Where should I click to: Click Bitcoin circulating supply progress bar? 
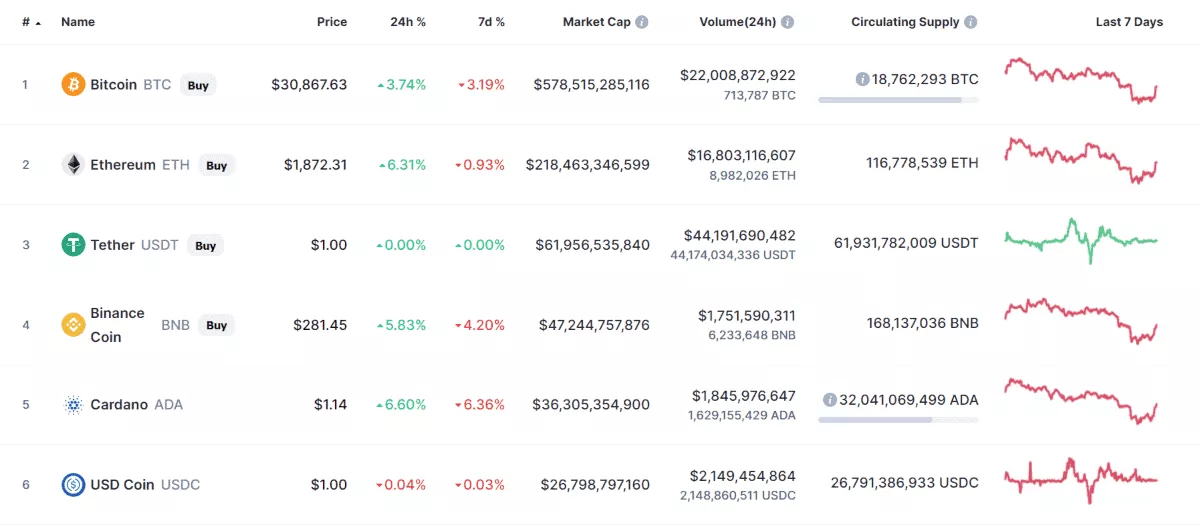898,100
